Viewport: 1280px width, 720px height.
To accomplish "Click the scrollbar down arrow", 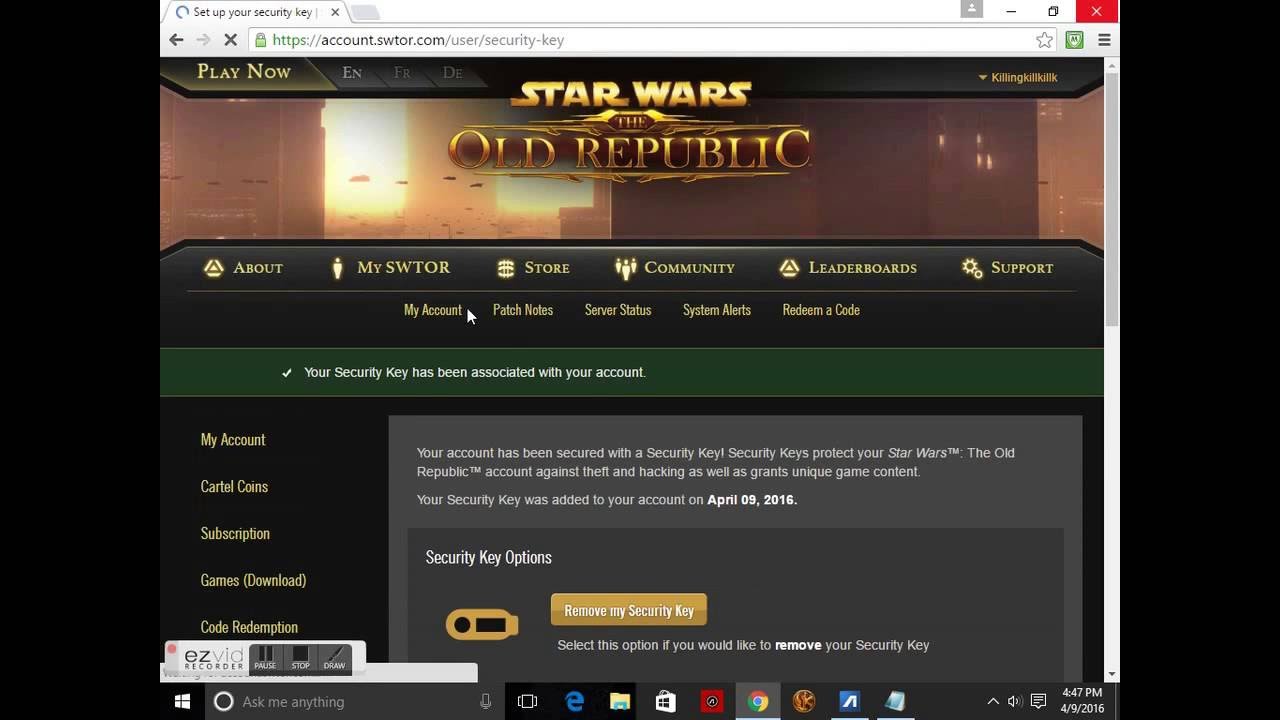I will 1112,675.
